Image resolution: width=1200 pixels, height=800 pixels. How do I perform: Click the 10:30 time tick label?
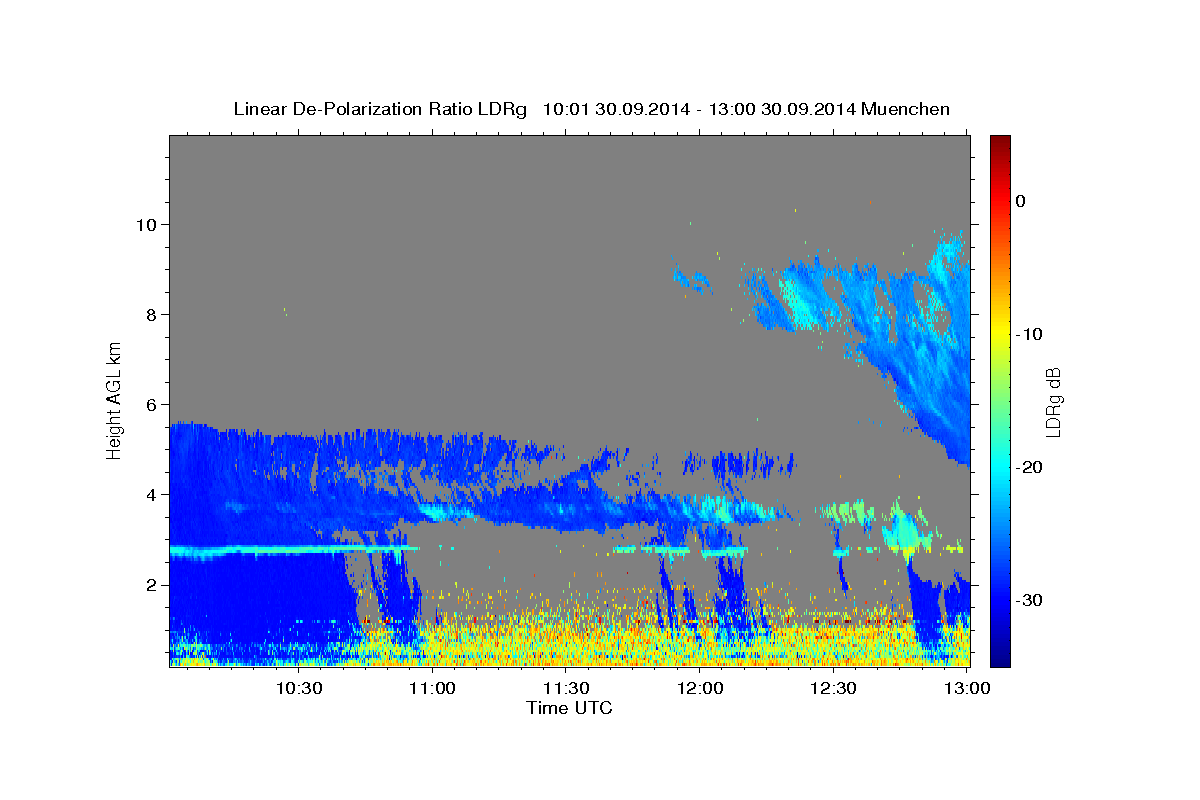pyautogui.click(x=299, y=688)
